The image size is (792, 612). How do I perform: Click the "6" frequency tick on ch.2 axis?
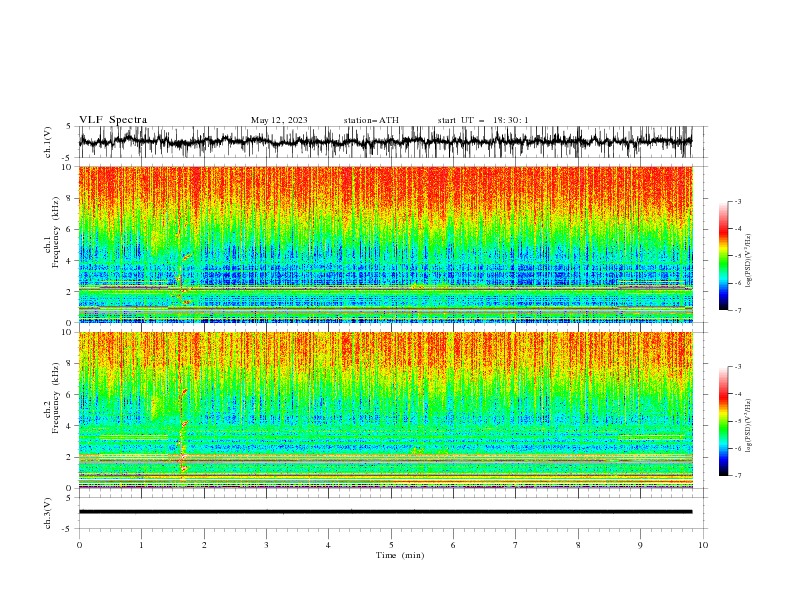(x=71, y=395)
